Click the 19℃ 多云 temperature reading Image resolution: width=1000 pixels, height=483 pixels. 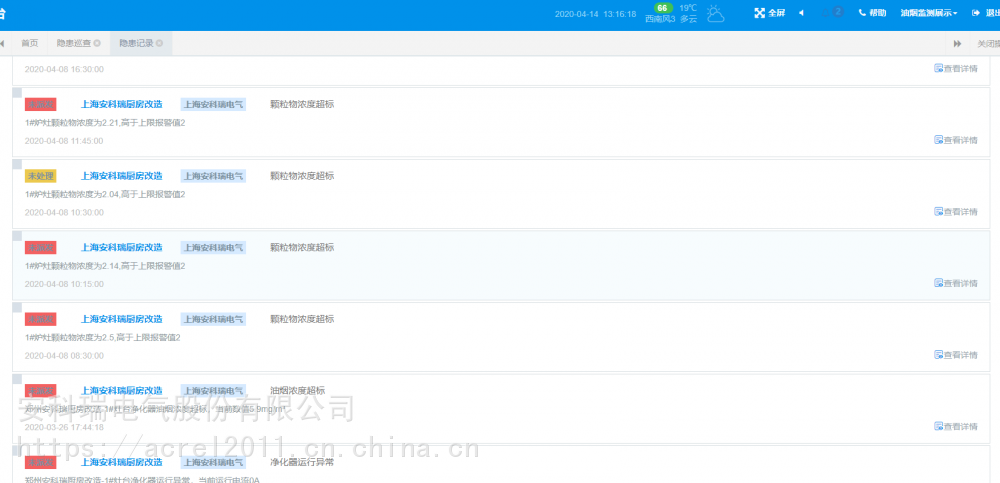tap(688, 13)
